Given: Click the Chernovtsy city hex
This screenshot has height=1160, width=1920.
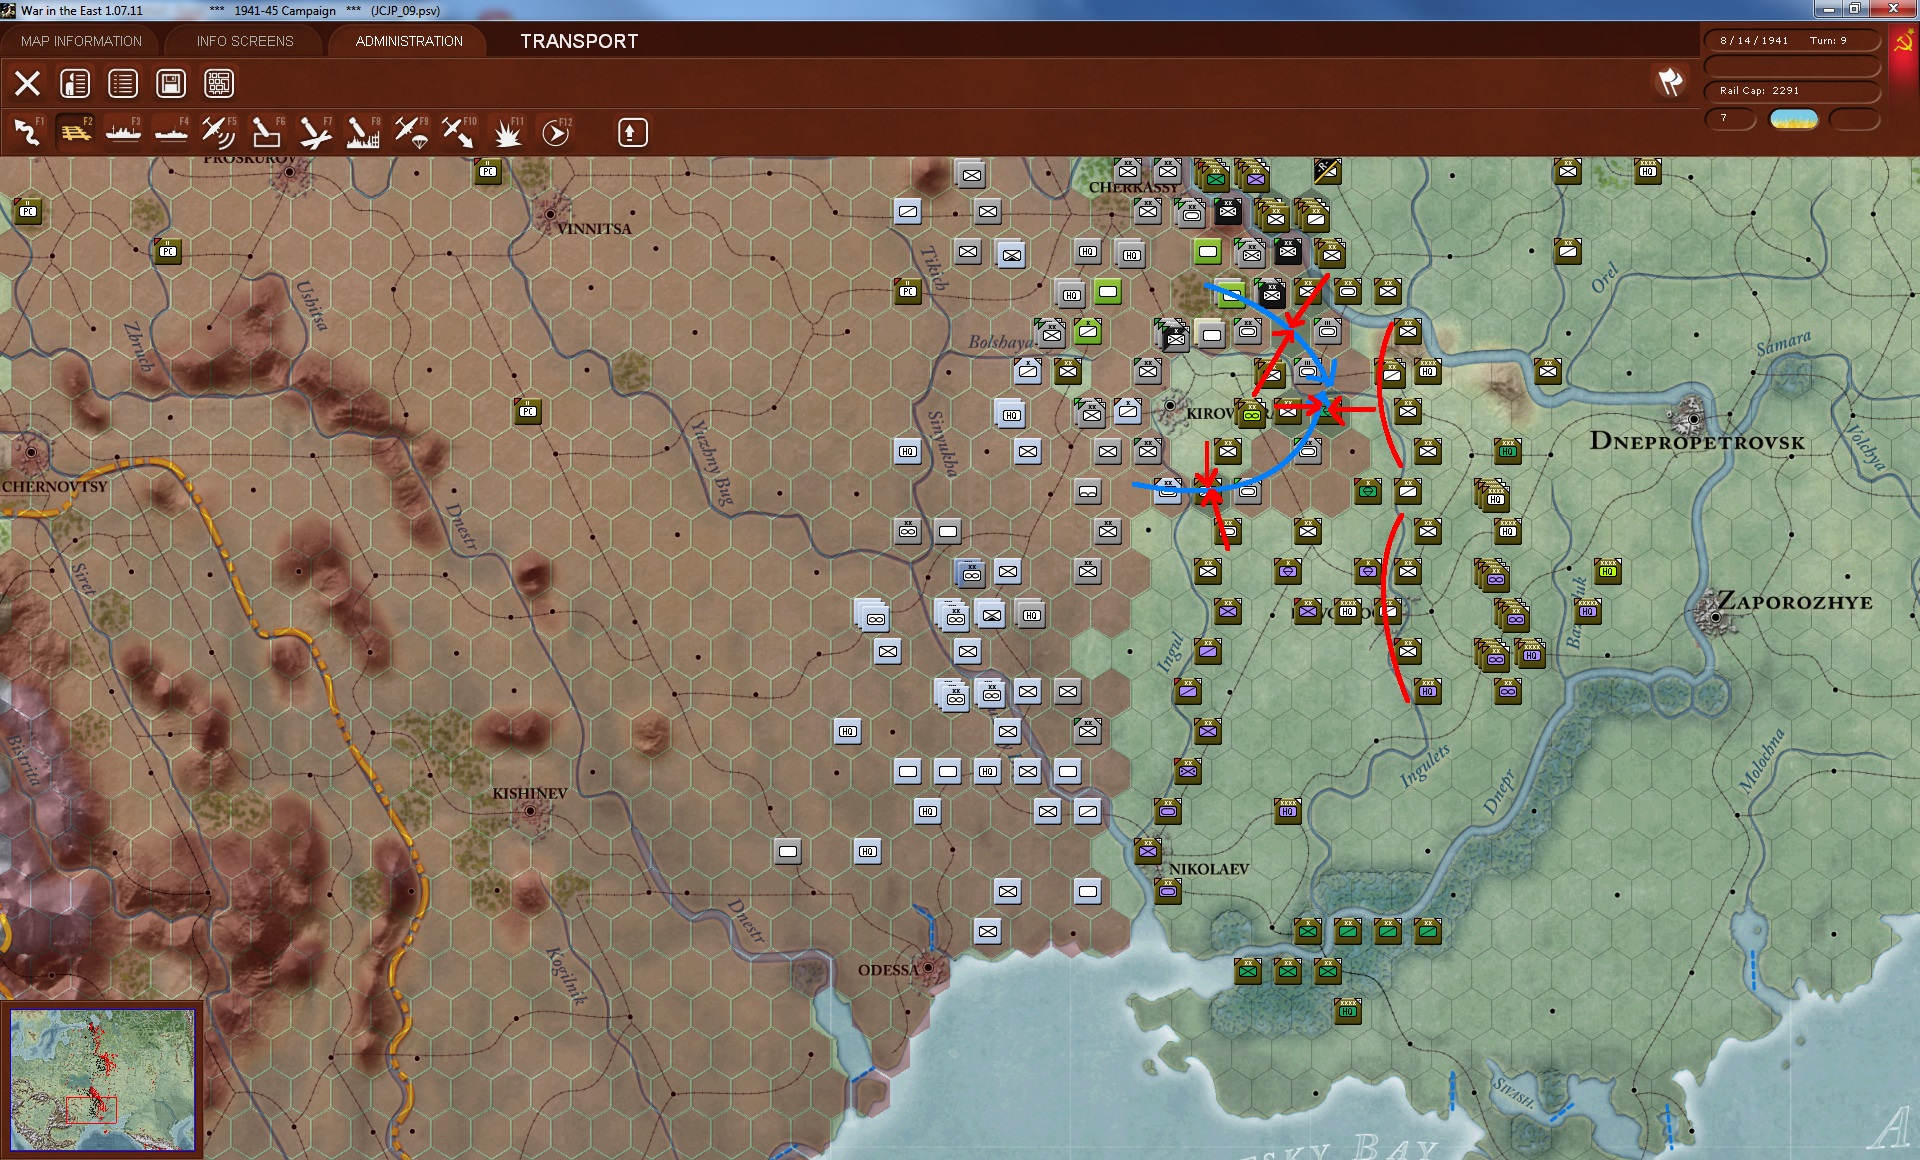Looking at the screenshot, I should tap(30, 452).
